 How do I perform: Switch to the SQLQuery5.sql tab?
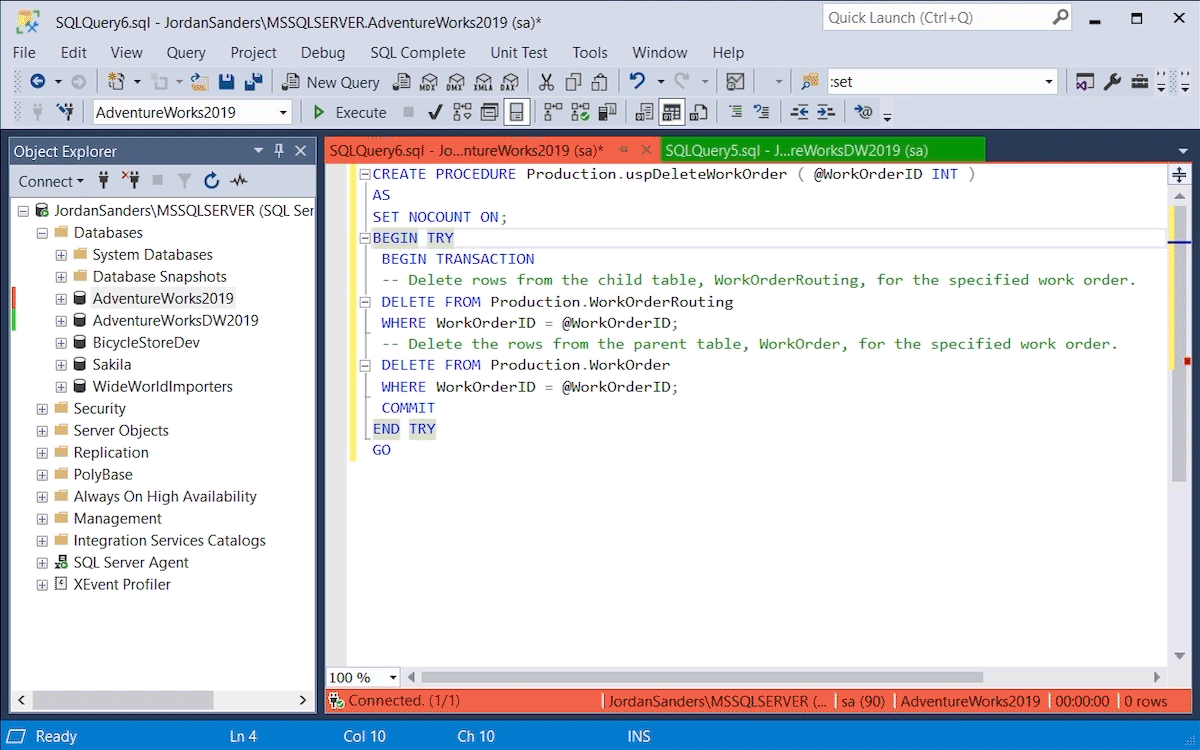(x=796, y=150)
